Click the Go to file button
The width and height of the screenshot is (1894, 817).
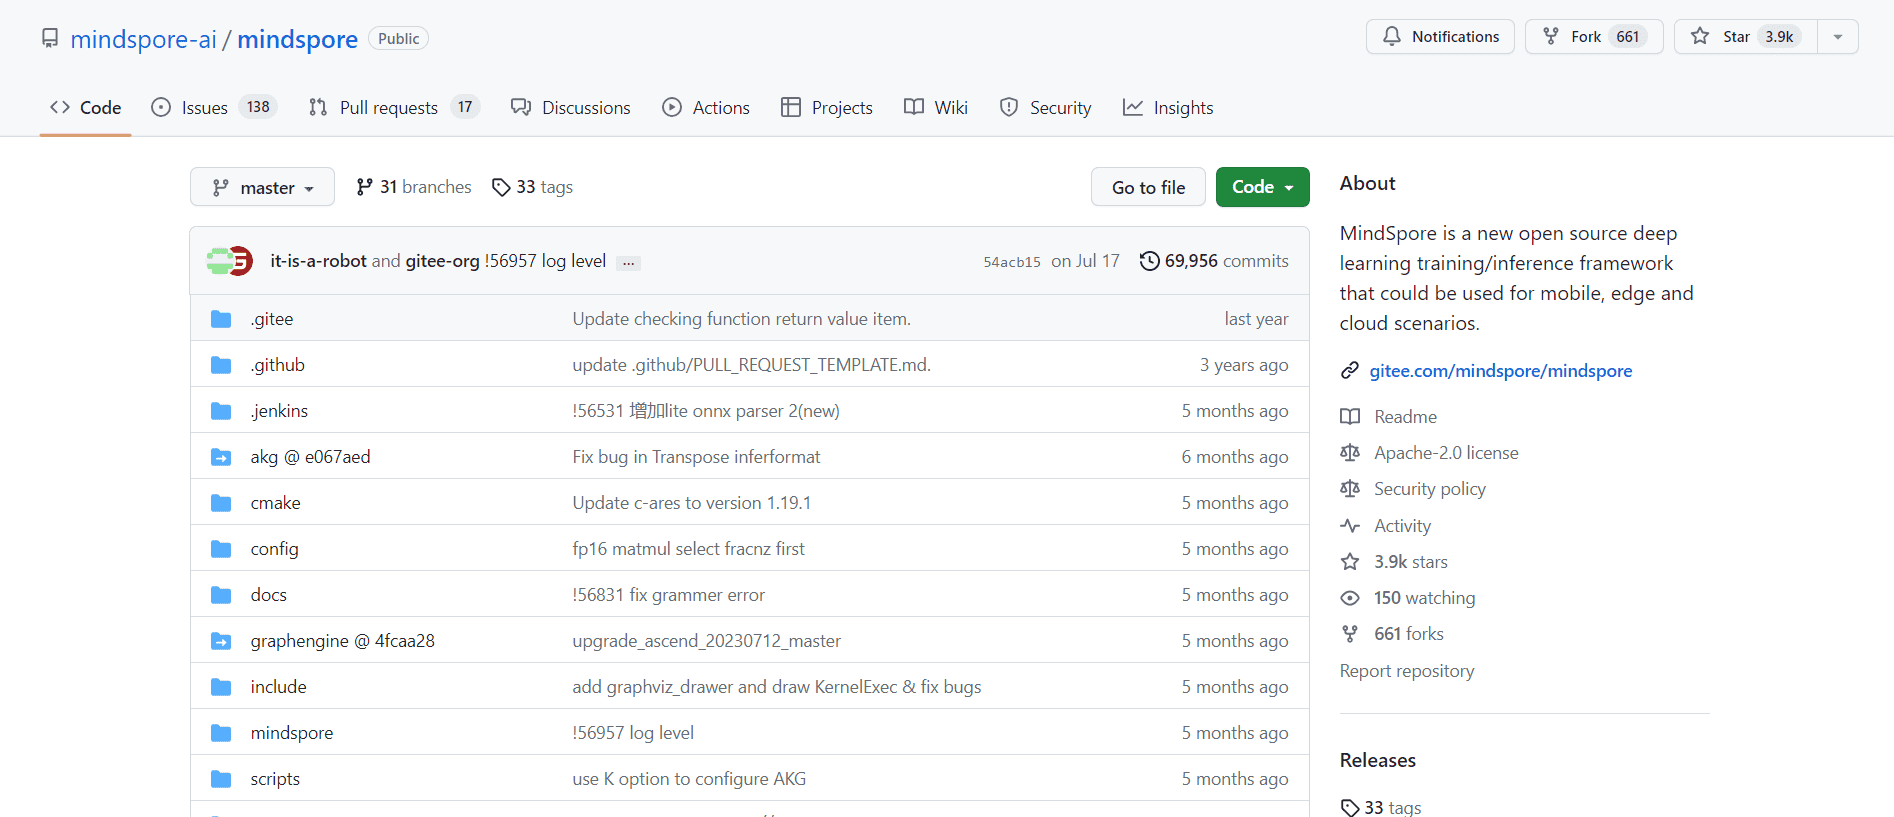(1148, 187)
